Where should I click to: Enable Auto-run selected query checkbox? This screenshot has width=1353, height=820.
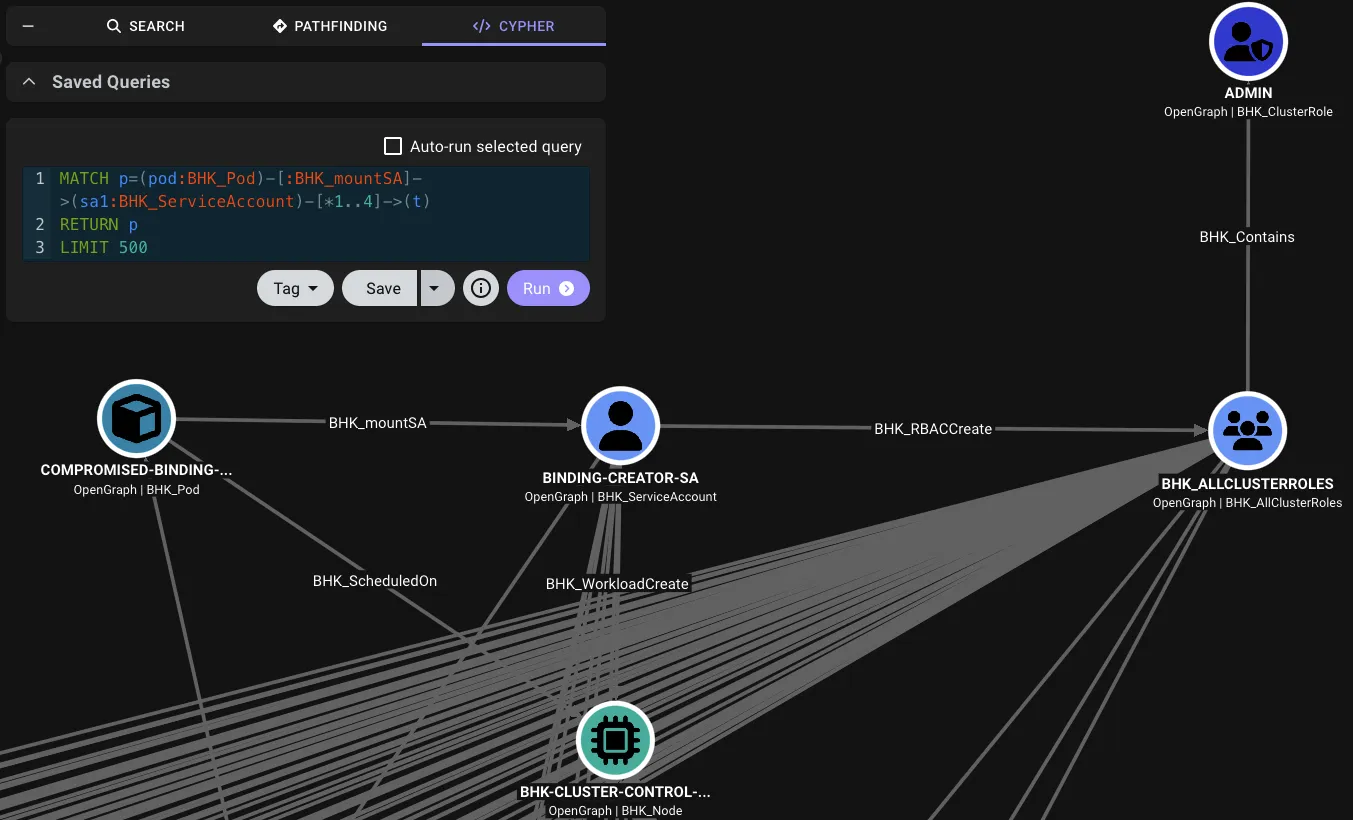pyautogui.click(x=393, y=147)
